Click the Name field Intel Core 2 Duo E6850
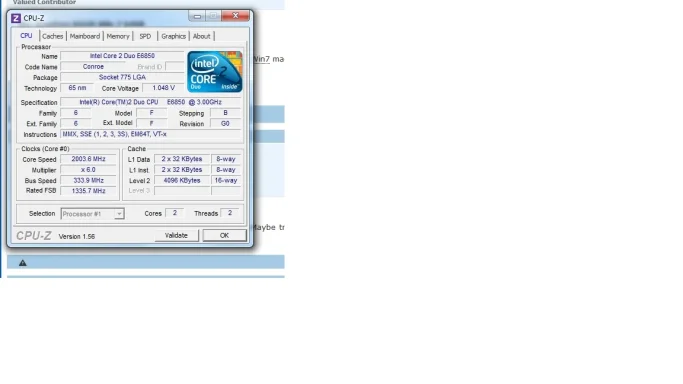The image size is (683, 384). pyautogui.click(x=122, y=56)
